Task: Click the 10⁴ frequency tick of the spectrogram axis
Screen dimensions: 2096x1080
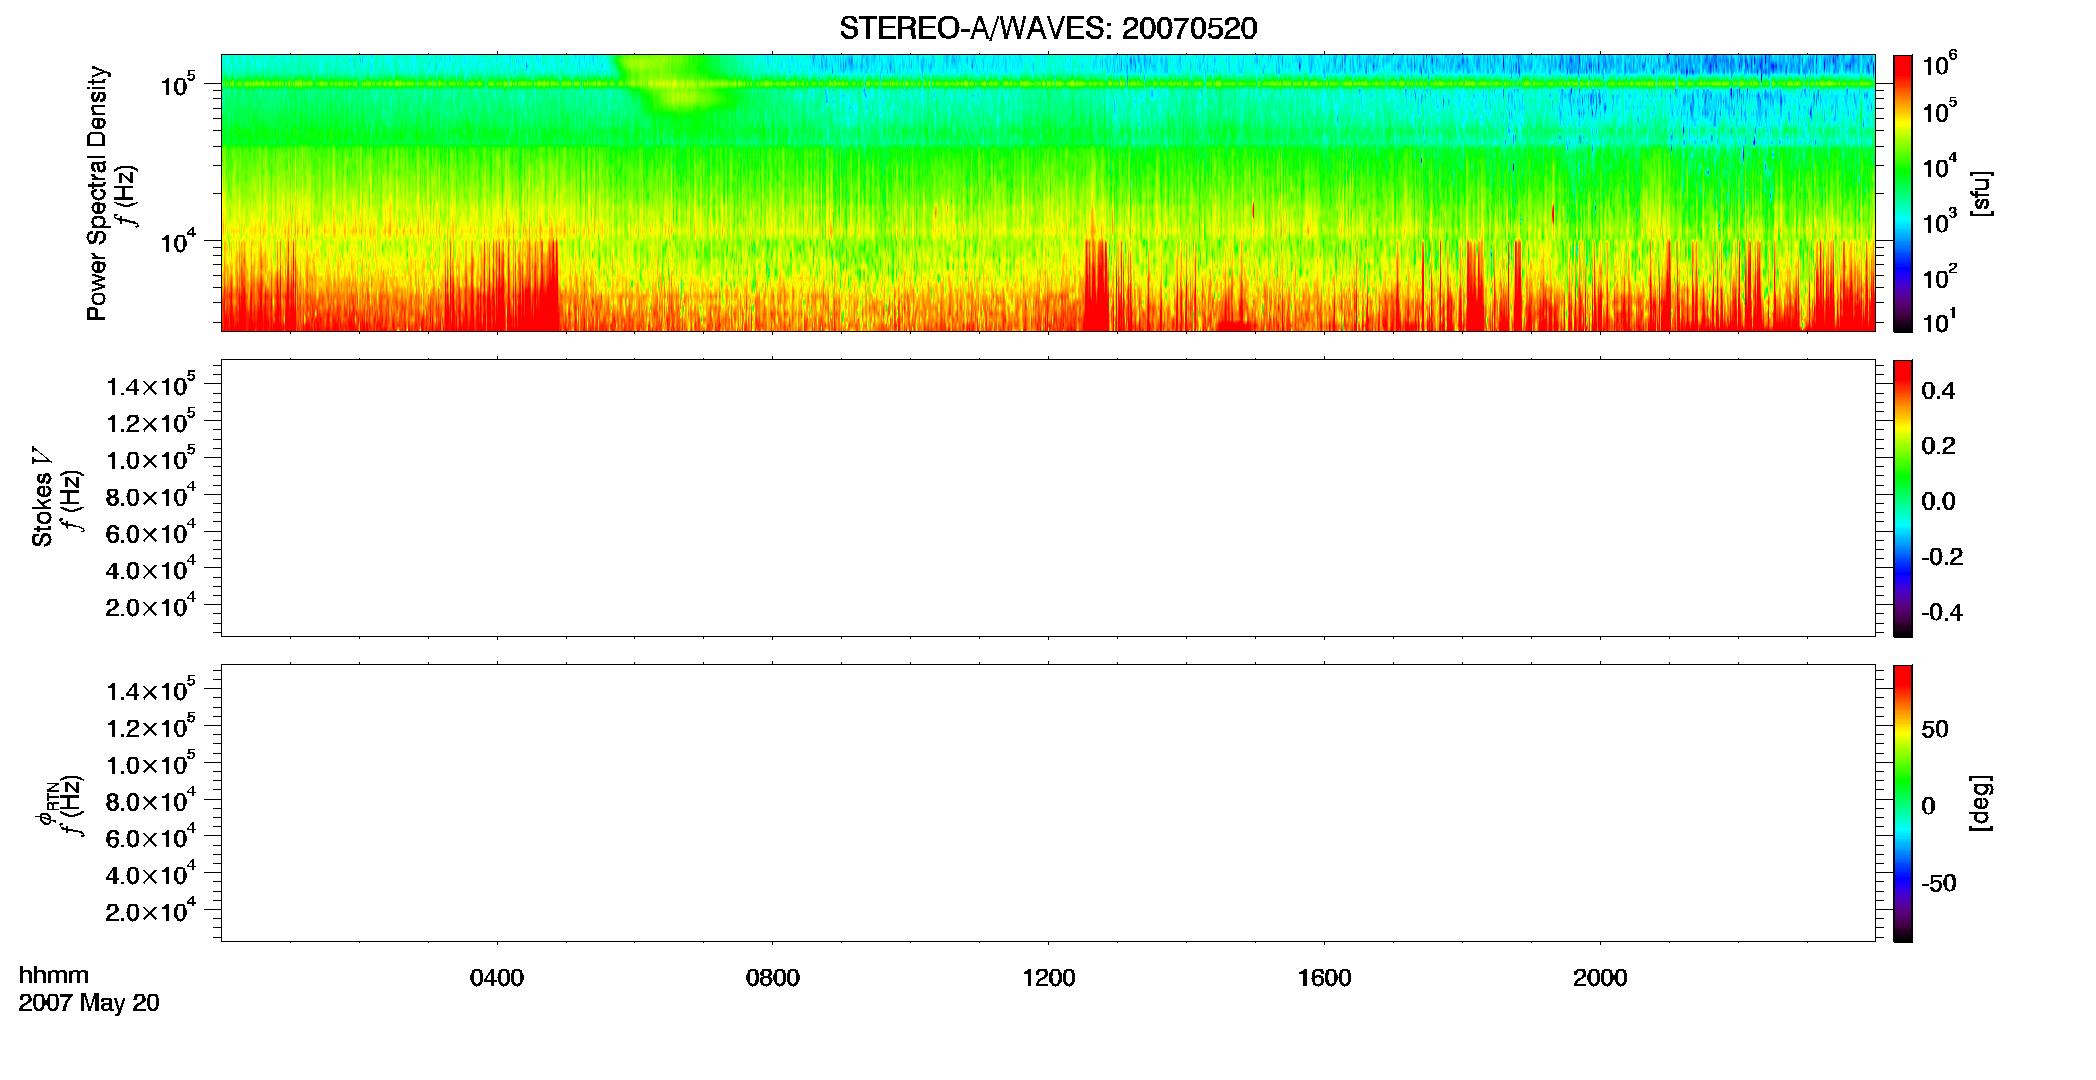Action: click(x=178, y=241)
